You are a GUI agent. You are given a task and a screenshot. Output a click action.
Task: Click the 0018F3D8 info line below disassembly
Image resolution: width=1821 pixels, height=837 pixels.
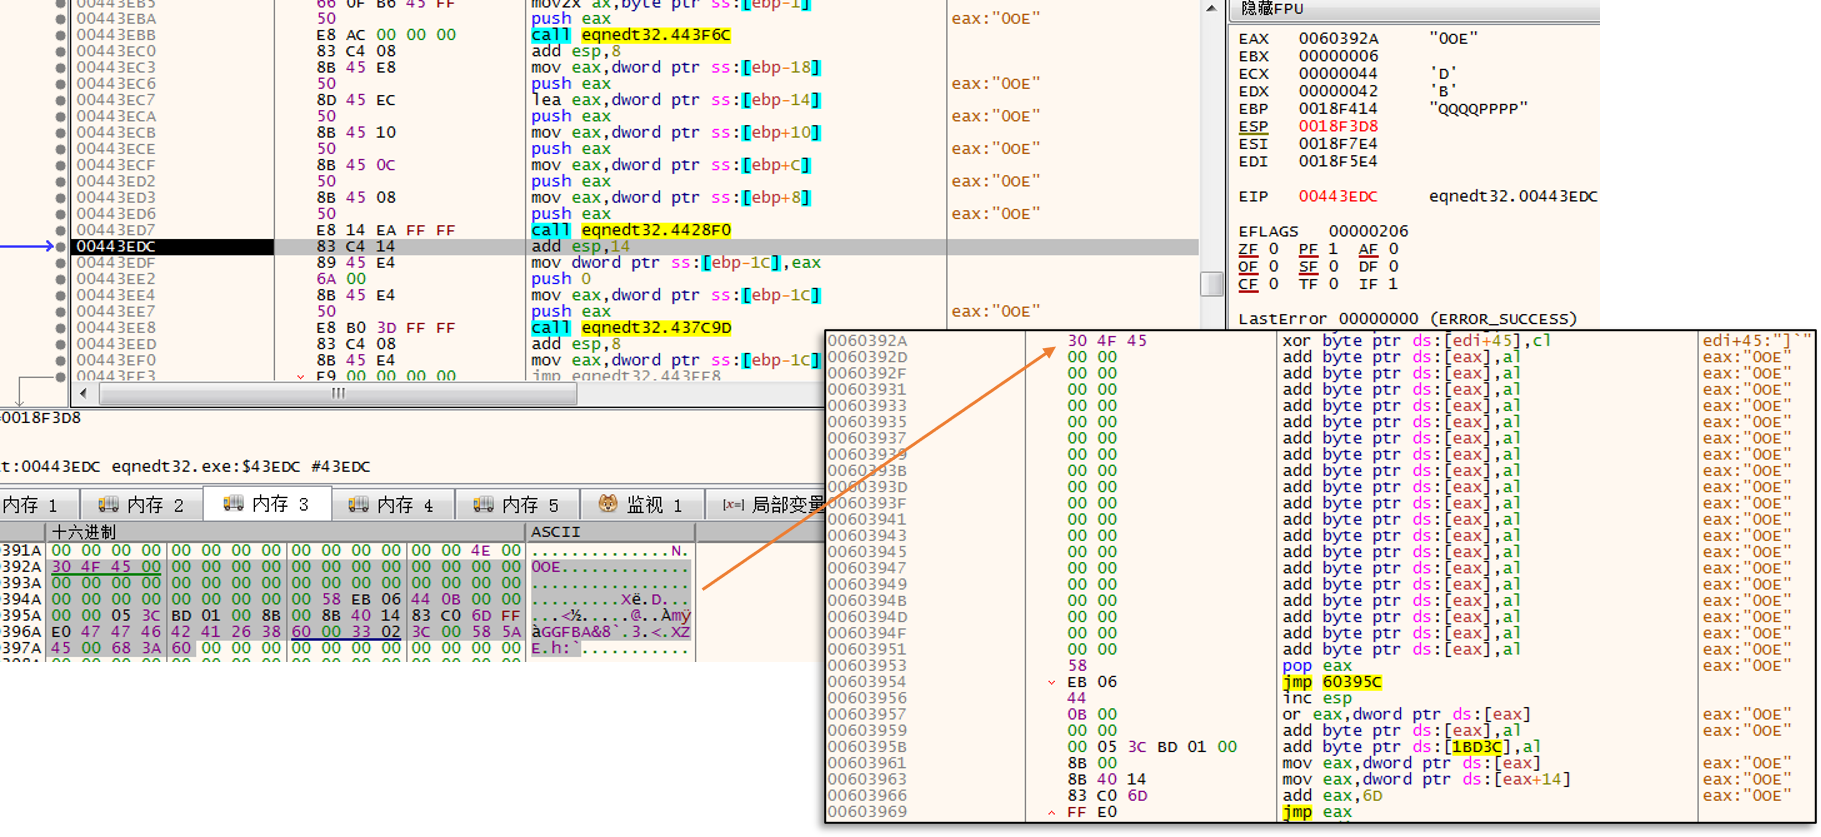pyautogui.click(x=40, y=418)
